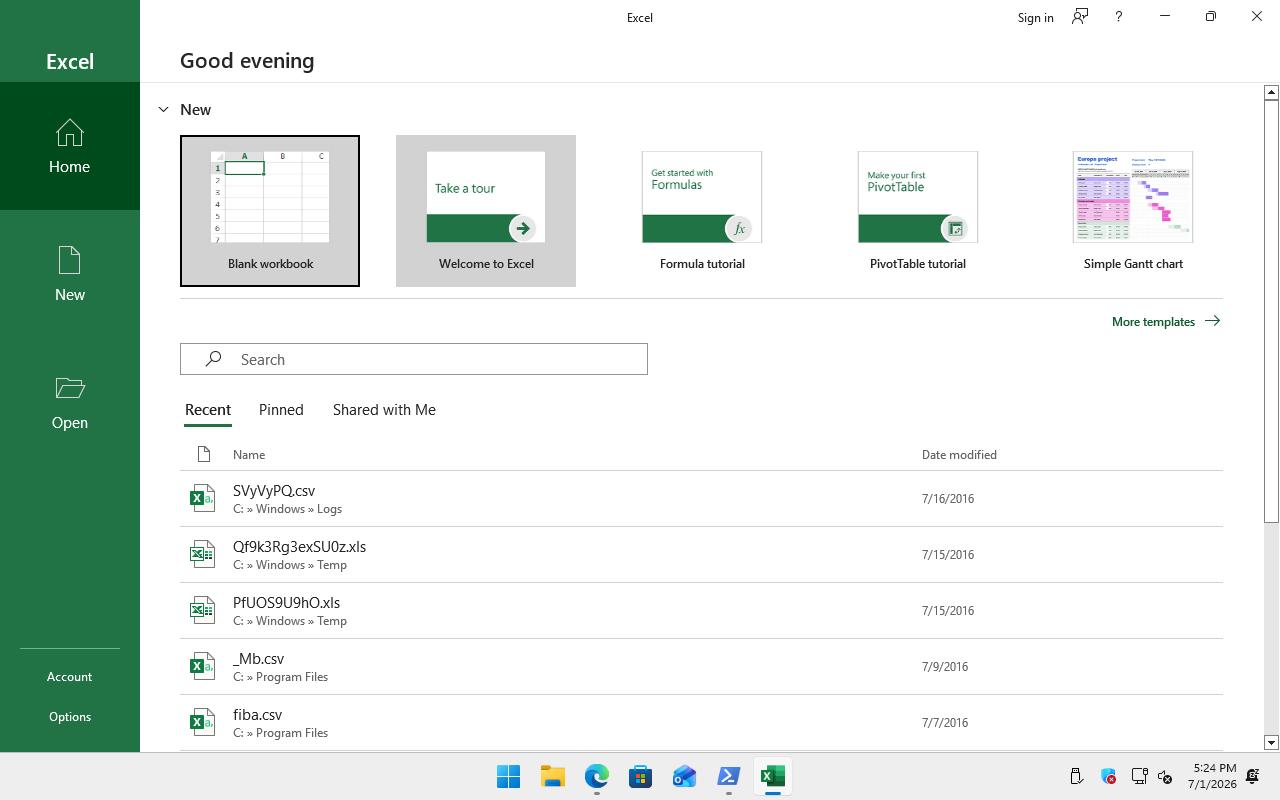
Task: Click the 7/16/2016 date for SVyVyPQ.csv
Action: click(948, 498)
